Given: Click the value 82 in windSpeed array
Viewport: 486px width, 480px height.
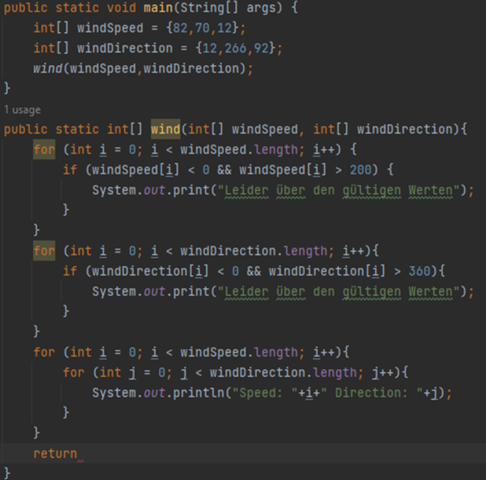Looking at the screenshot, I should 180,28.
